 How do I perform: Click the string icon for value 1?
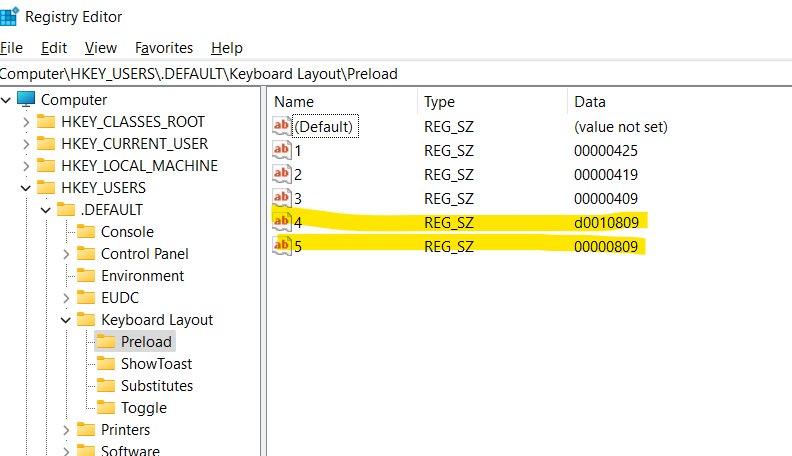(281, 151)
